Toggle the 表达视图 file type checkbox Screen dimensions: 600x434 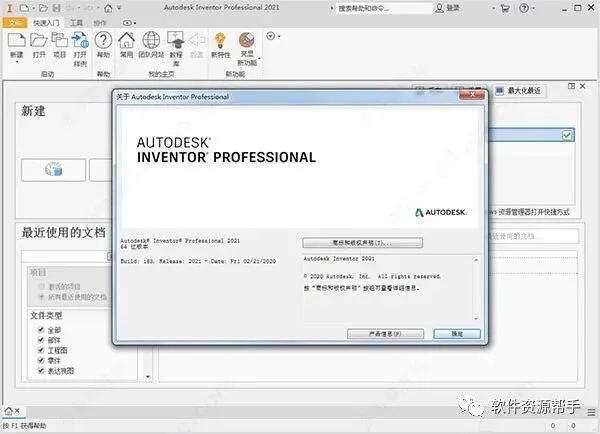point(41,370)
